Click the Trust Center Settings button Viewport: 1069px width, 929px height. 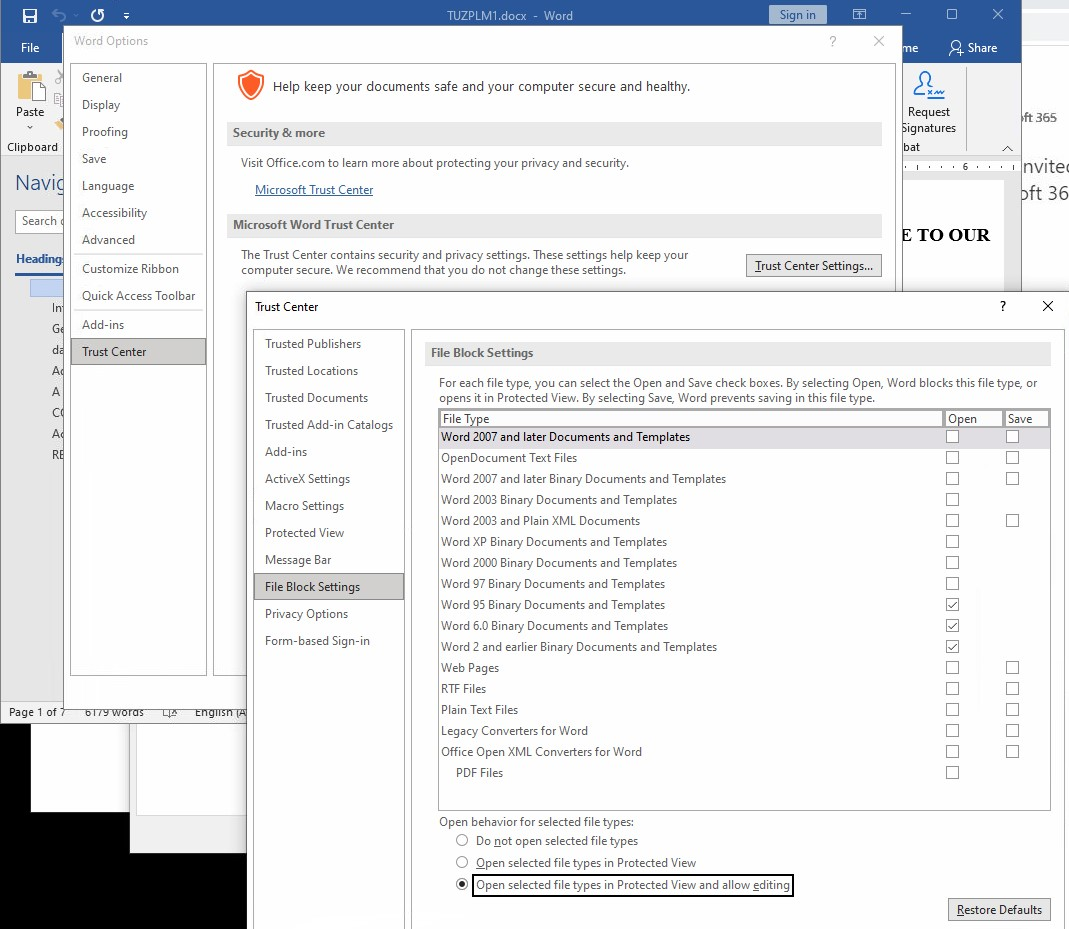pos(813,266)
